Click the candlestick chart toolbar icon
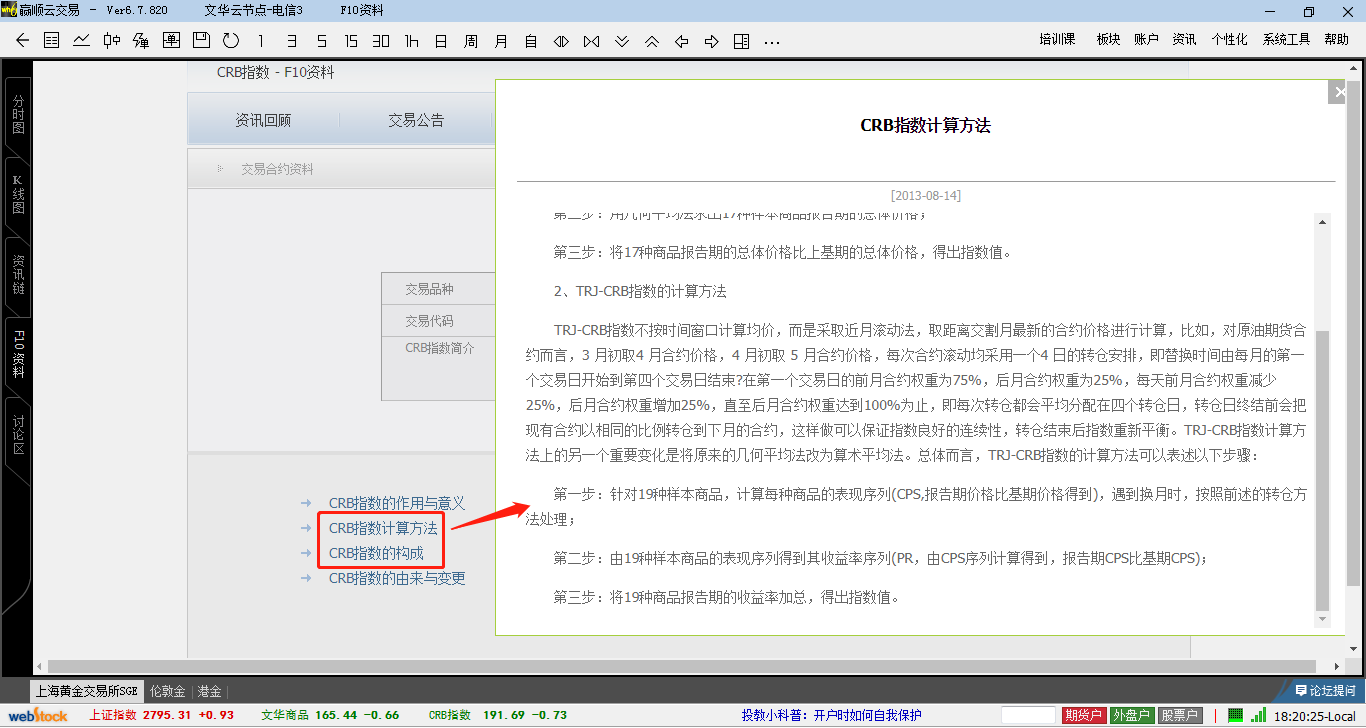This screenshot has height=728, width=1366. (x=111, y=41)
